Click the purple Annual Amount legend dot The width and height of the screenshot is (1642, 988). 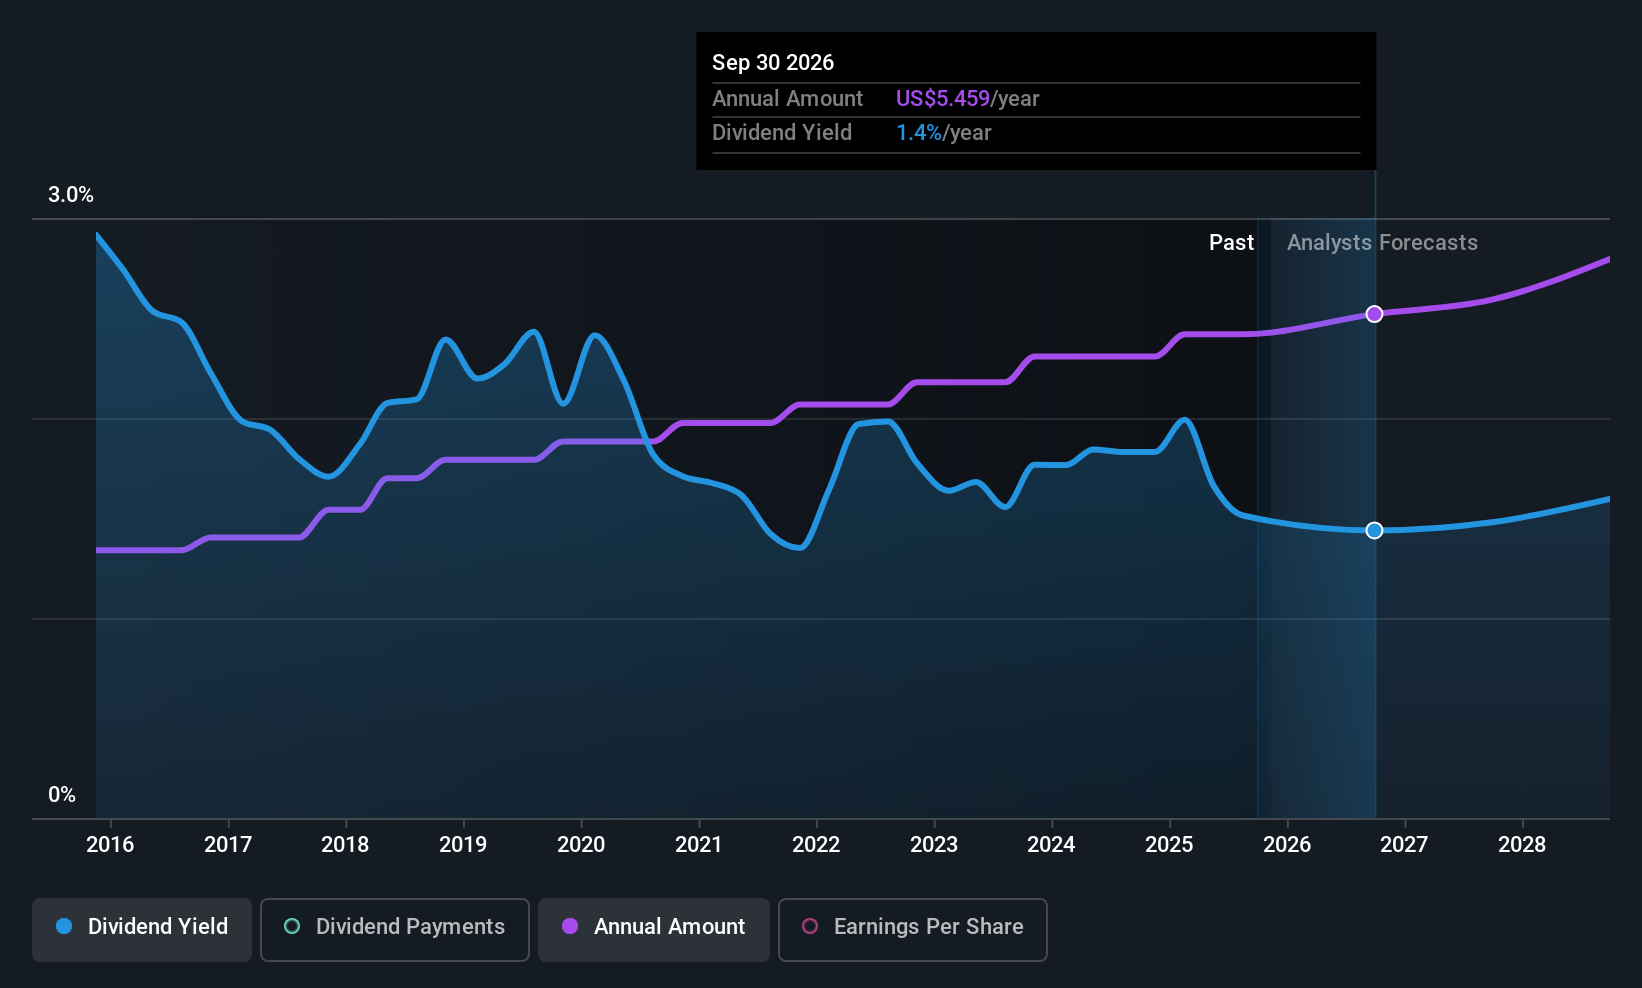point(570,927)
